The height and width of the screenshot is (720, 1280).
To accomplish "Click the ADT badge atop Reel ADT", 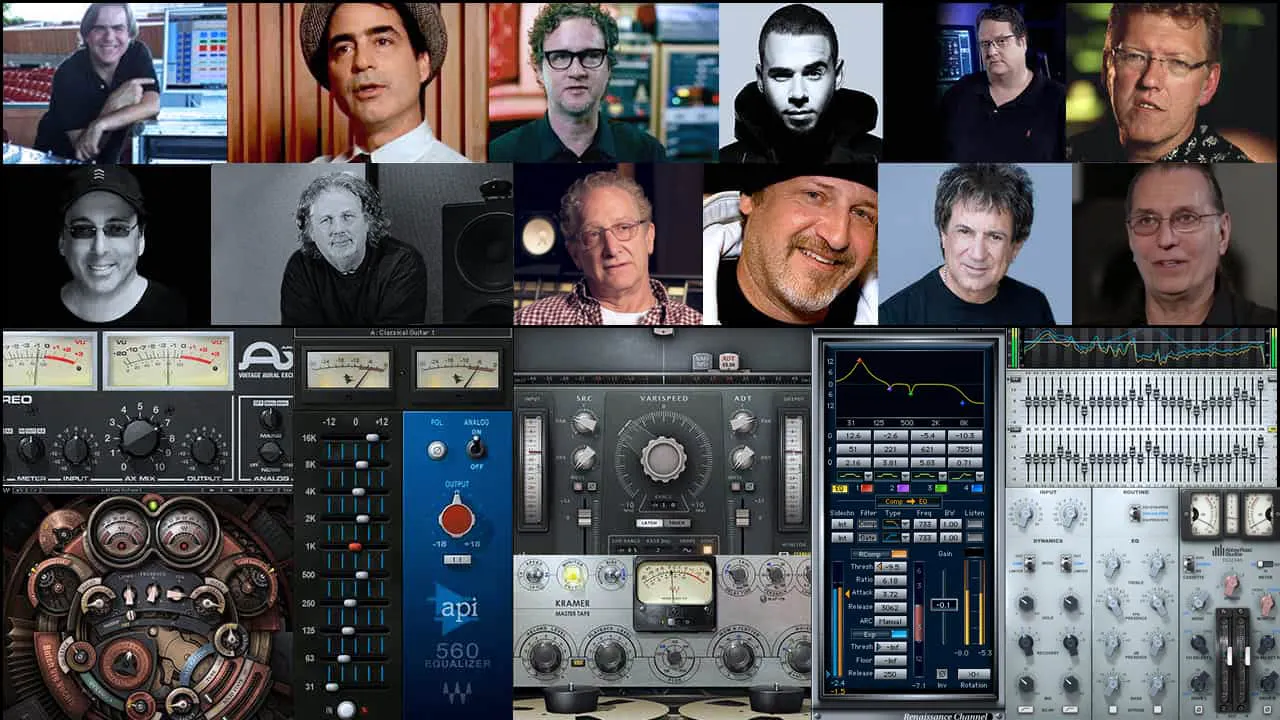I will point(728,361).
